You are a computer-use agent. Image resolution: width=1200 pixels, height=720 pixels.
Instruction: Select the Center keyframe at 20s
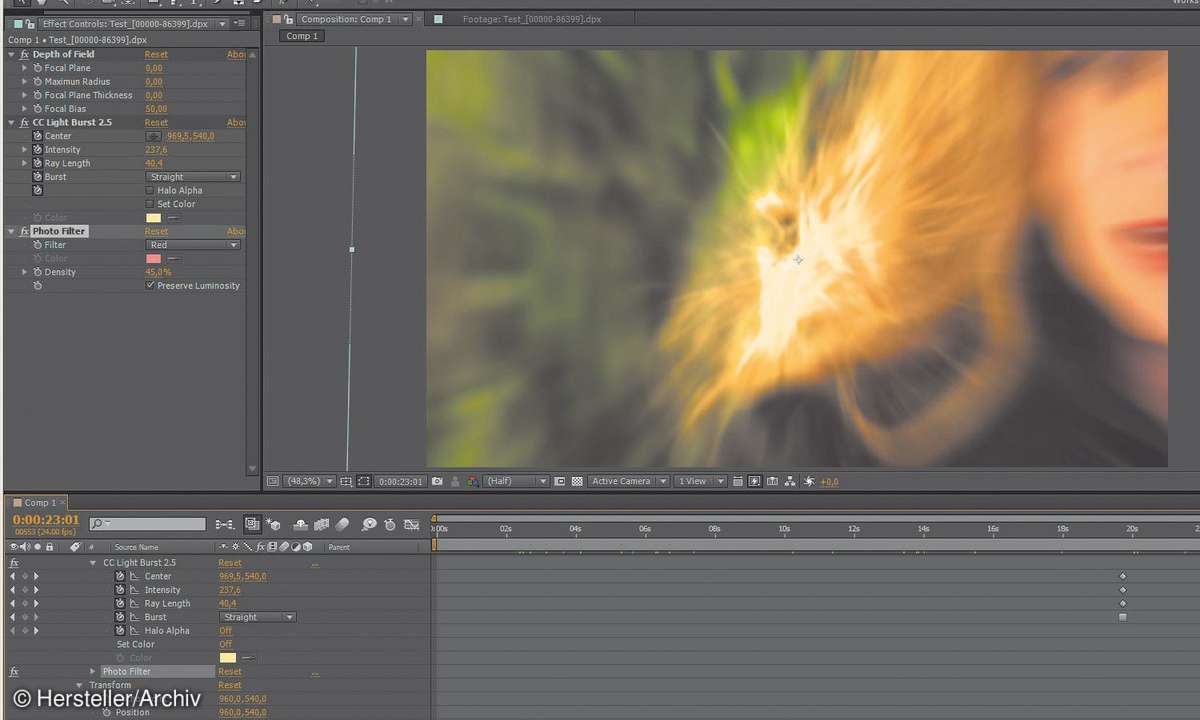[x=1123, y=577]
